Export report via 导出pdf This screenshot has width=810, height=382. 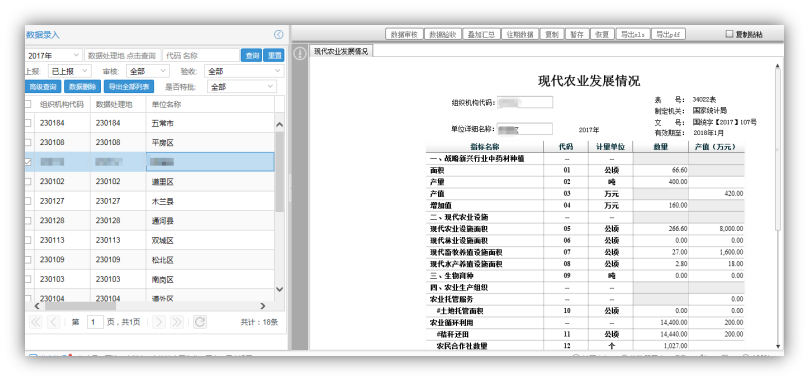pyautogui.click(x=668, y=34)
